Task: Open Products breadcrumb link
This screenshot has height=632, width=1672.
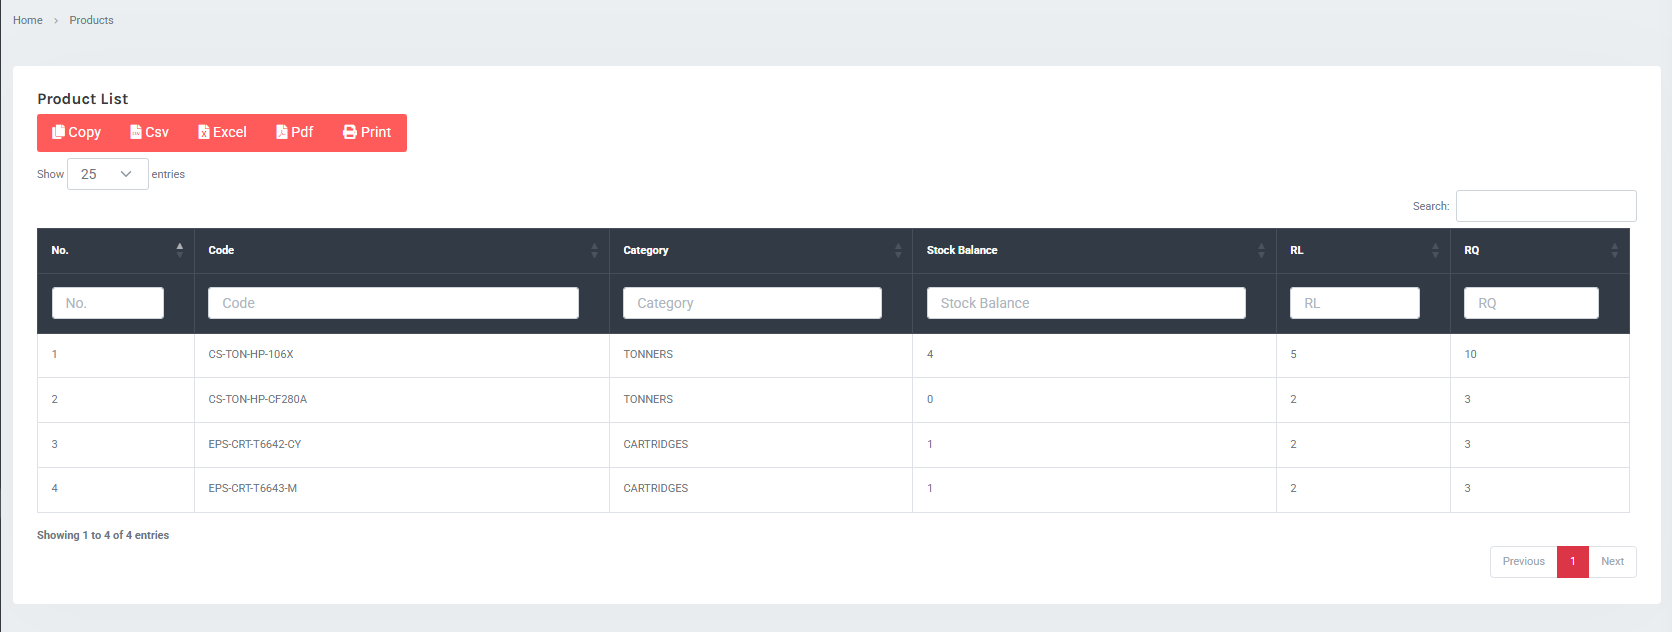Action: 91,20
